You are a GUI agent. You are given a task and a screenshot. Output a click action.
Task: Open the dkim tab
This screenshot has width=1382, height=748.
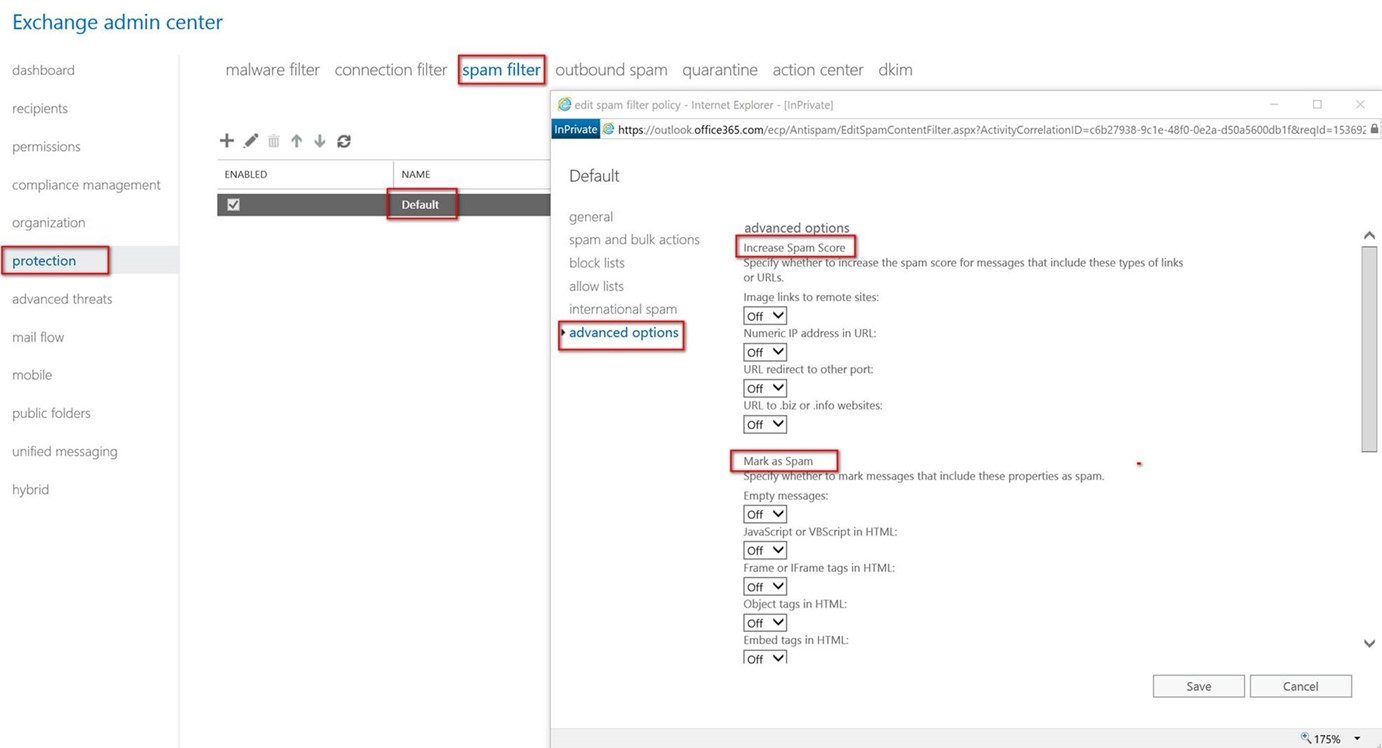point(895,70)
